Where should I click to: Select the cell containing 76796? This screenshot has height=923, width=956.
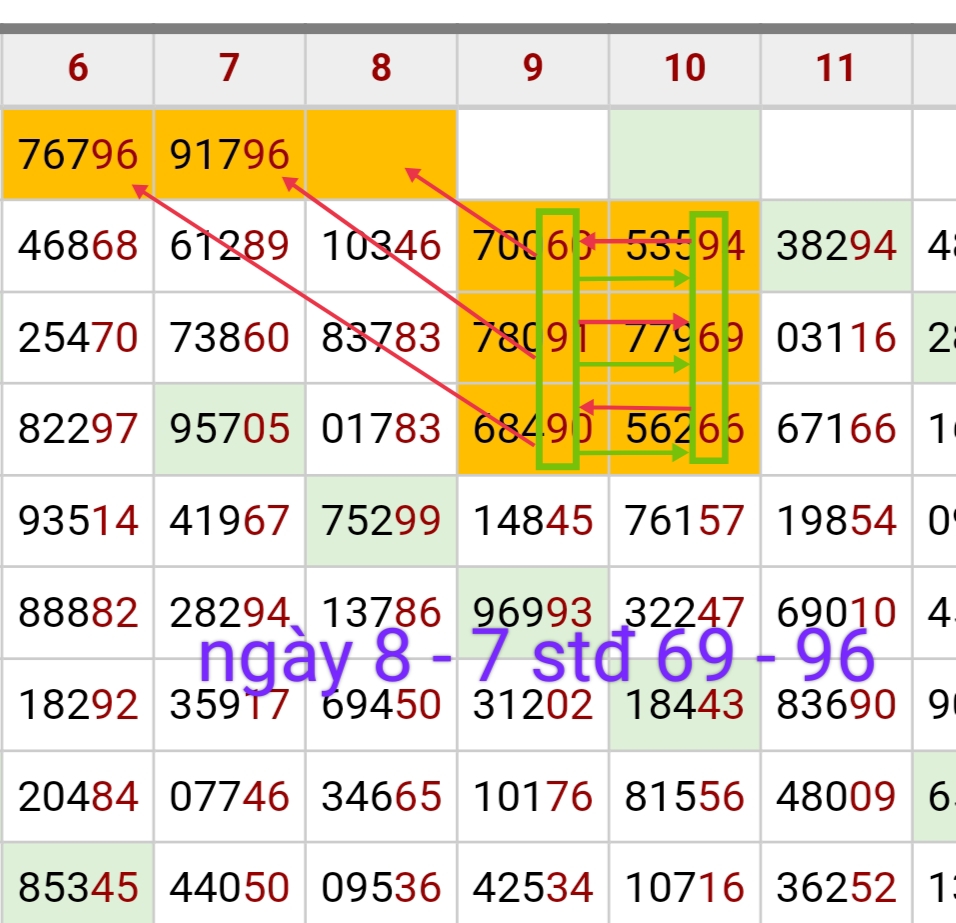tap(78, 155)
